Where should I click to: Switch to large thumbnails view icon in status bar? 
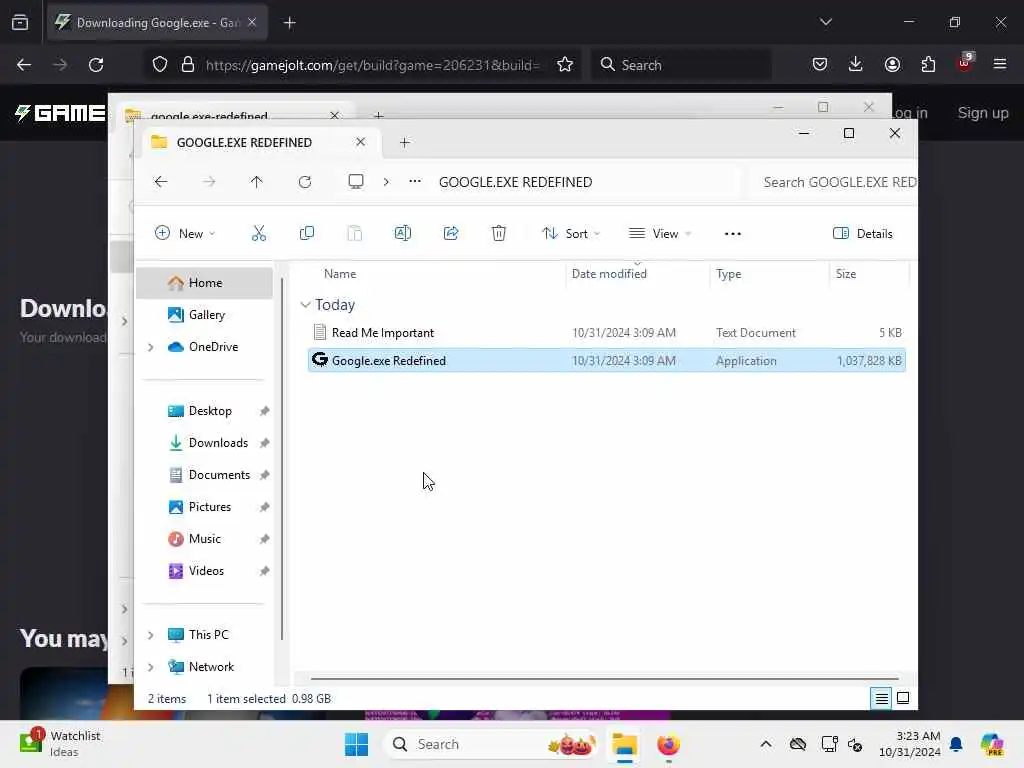(x=903, y=698)
